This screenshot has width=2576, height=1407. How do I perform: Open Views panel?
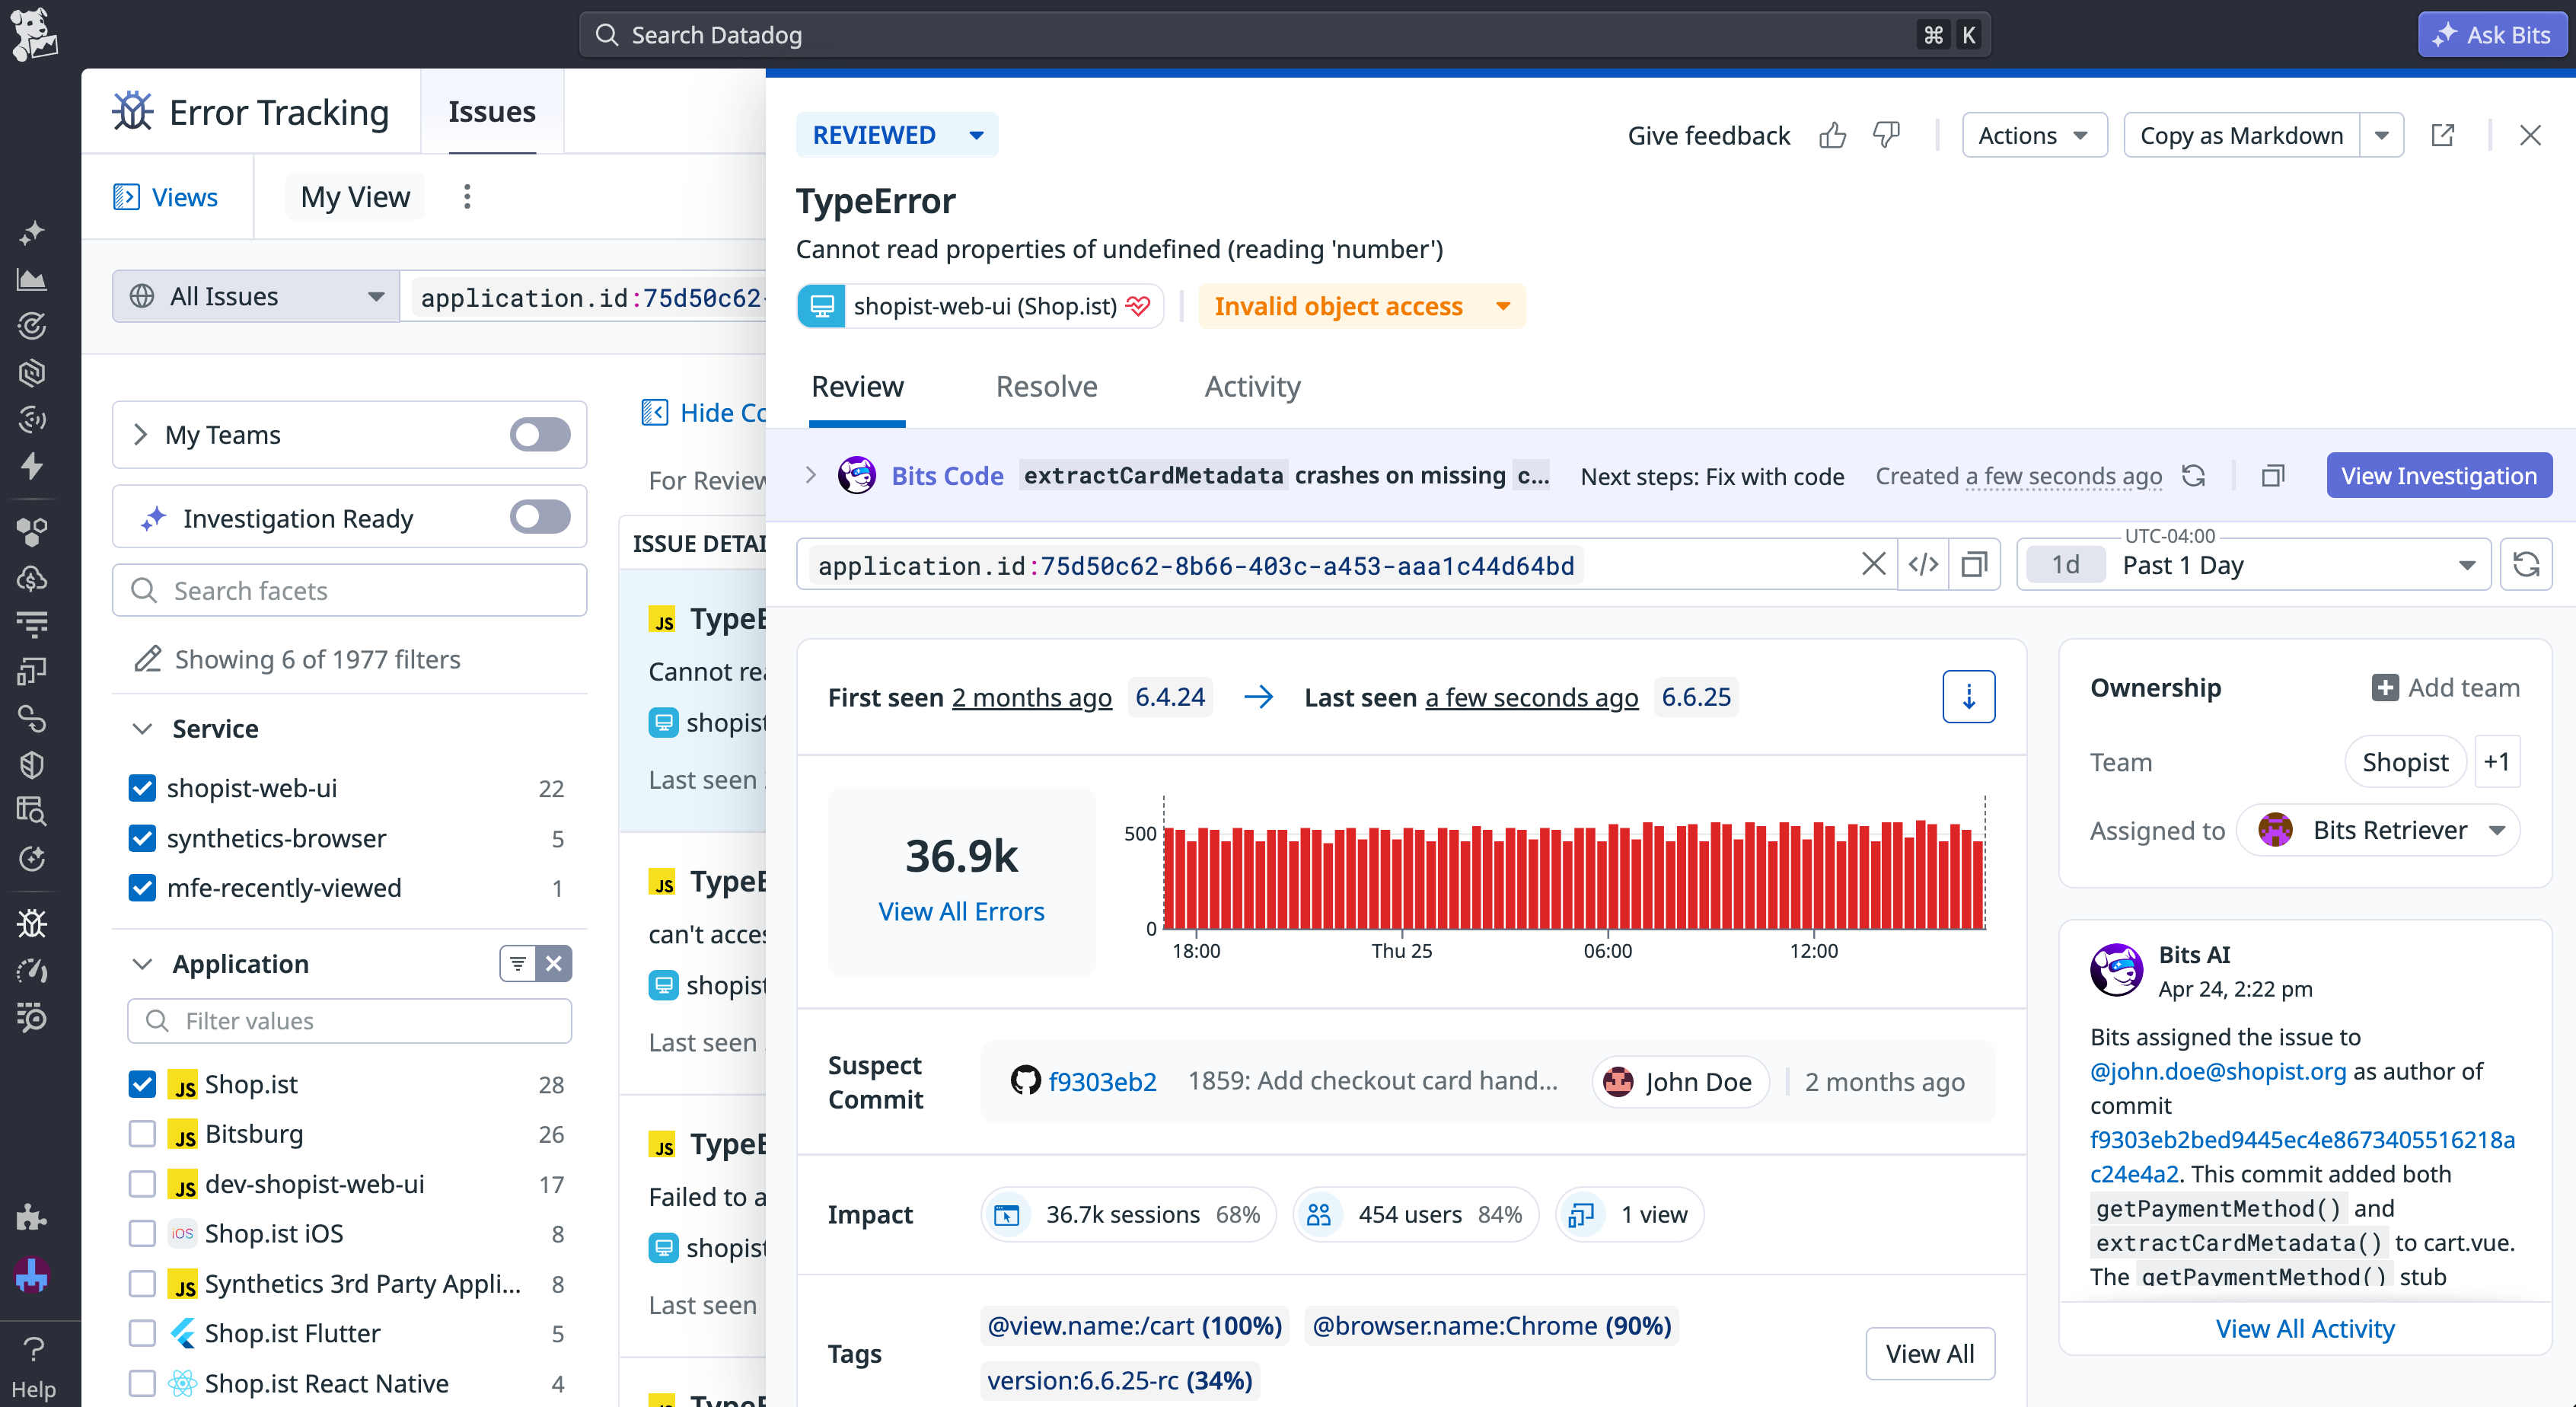(x=166, y=197)
